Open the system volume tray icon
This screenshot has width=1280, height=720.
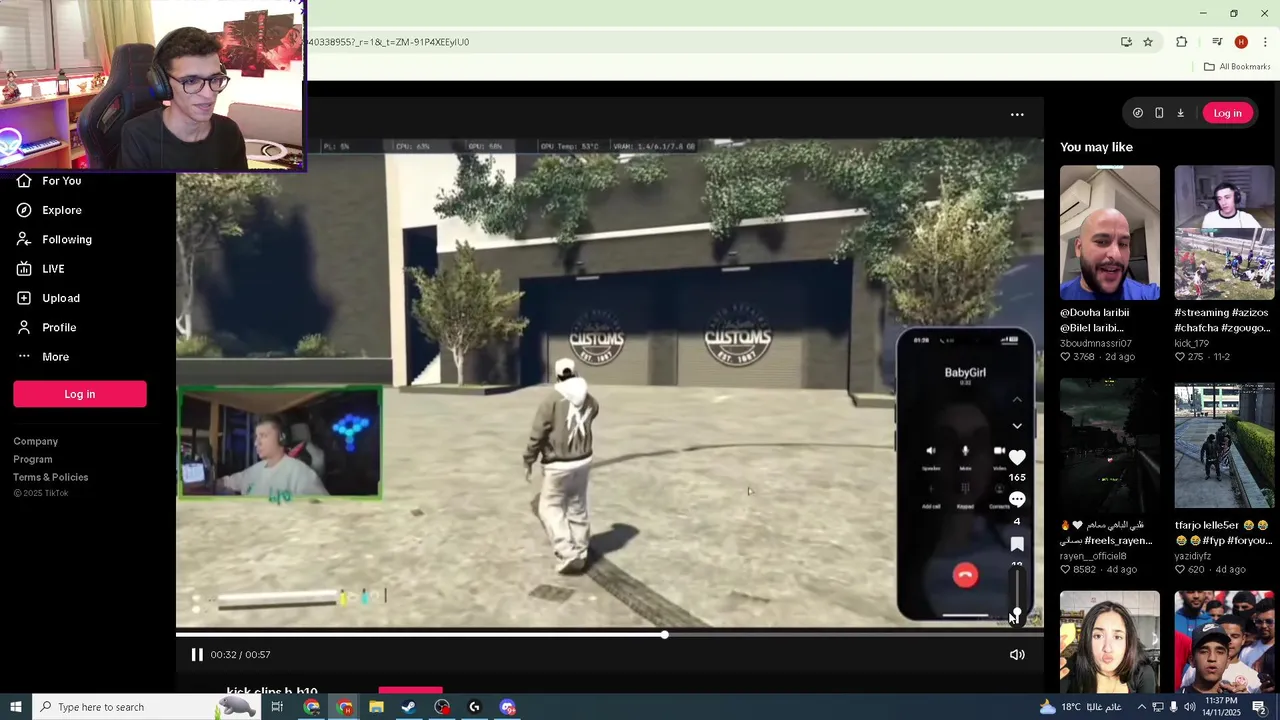pyautogui.click(x=1188, y=707)
